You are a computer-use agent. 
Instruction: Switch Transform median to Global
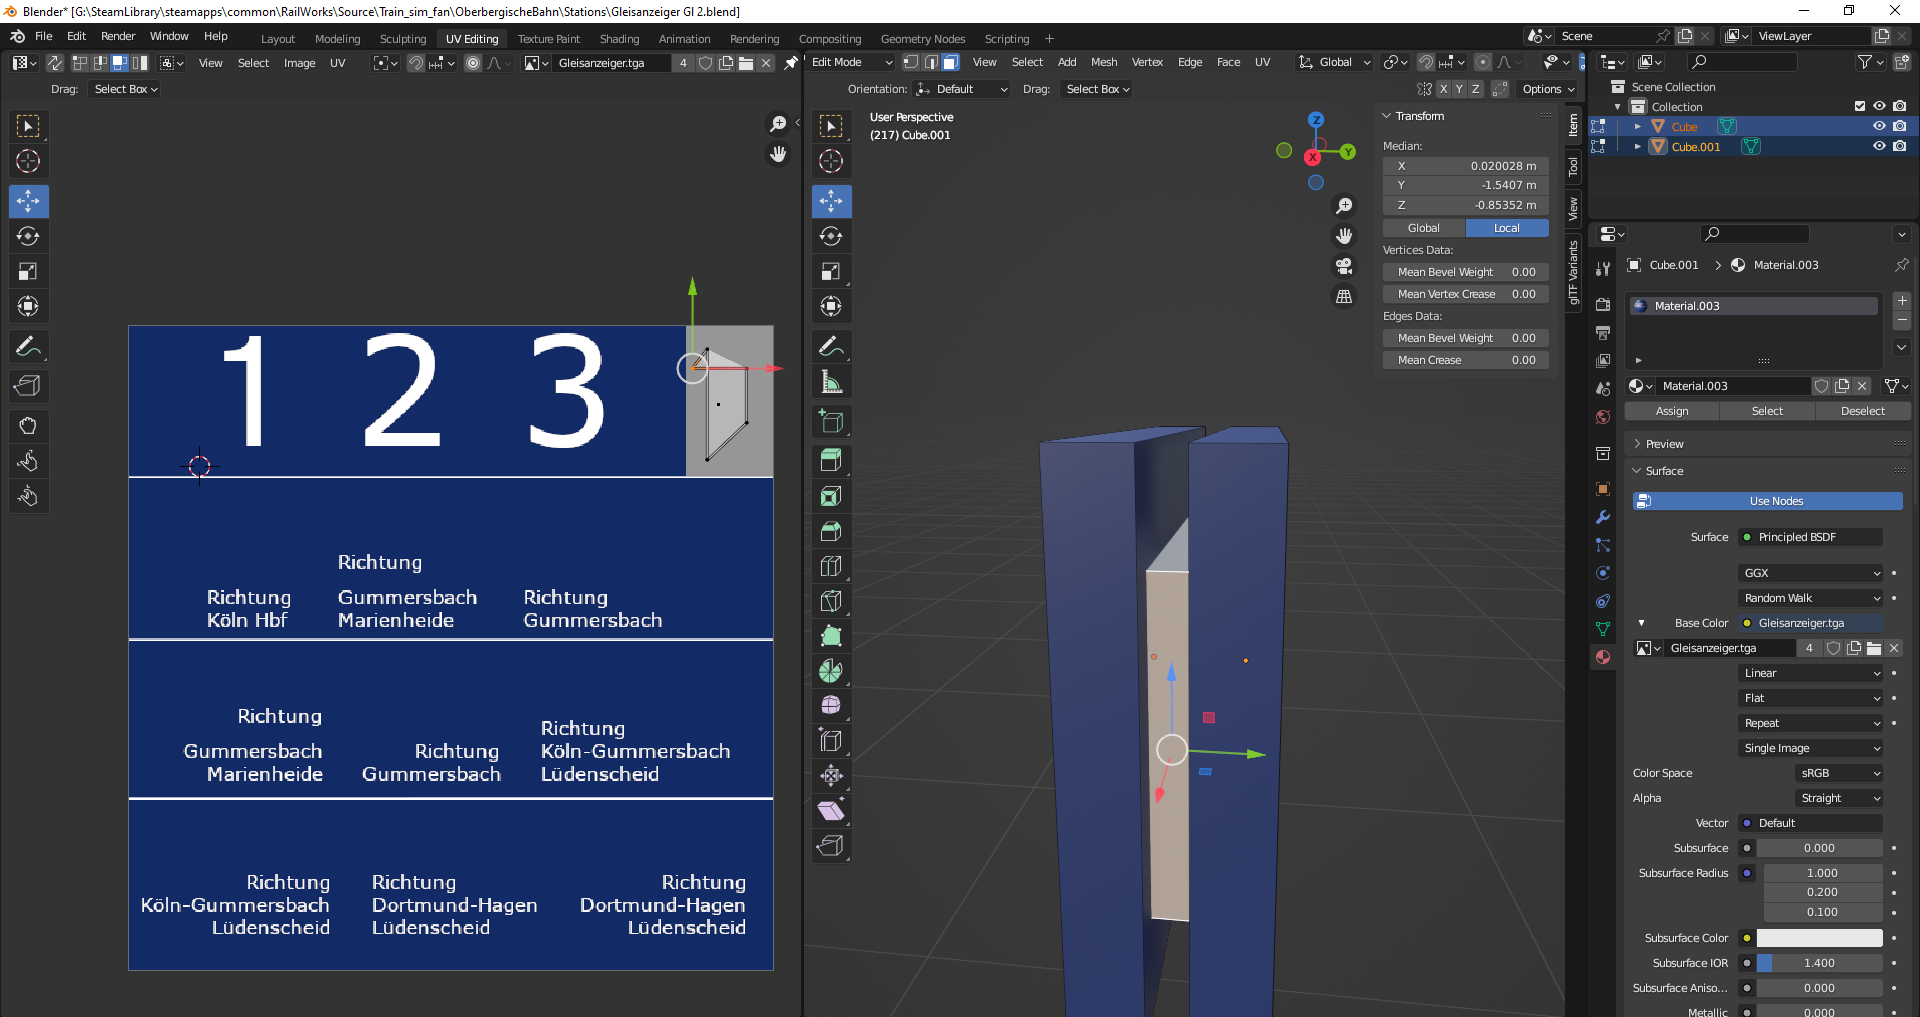[1424, 228]
